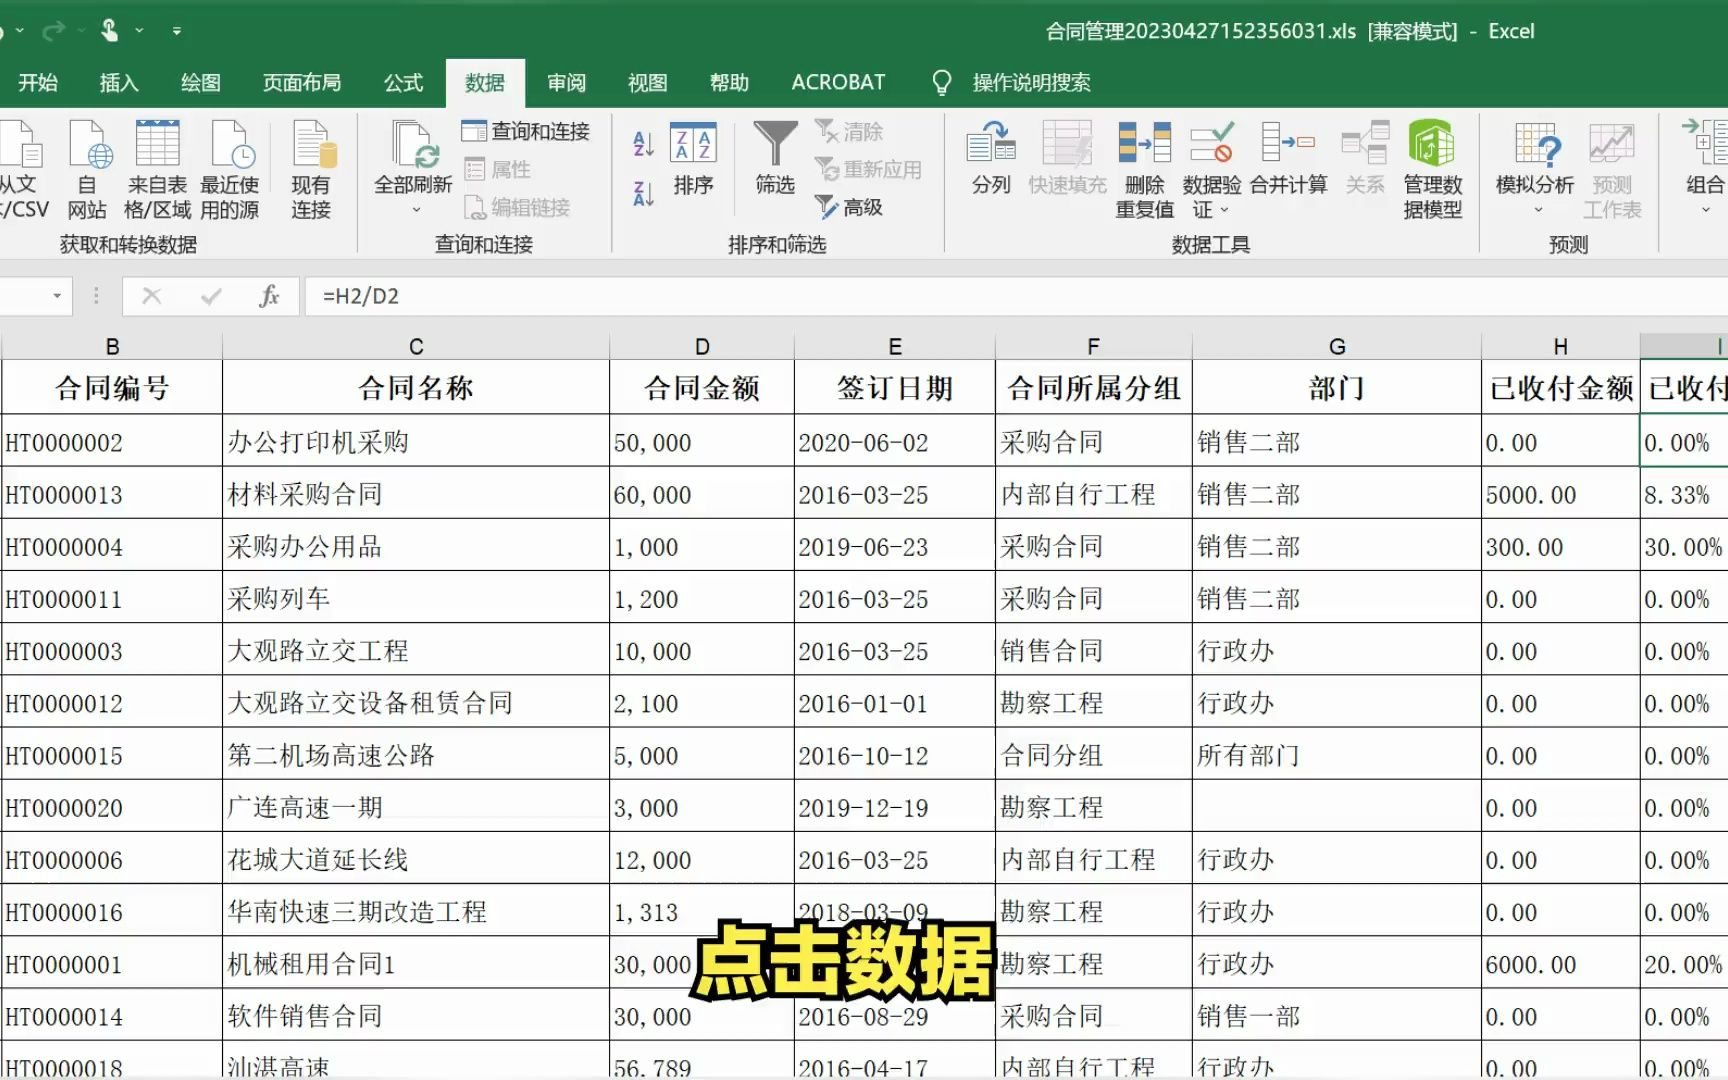Image resolution: width=1728 pixels, height=1080 pixels.
Task: Open the Name Box dropdown arrow
Action: click(57, 296)
